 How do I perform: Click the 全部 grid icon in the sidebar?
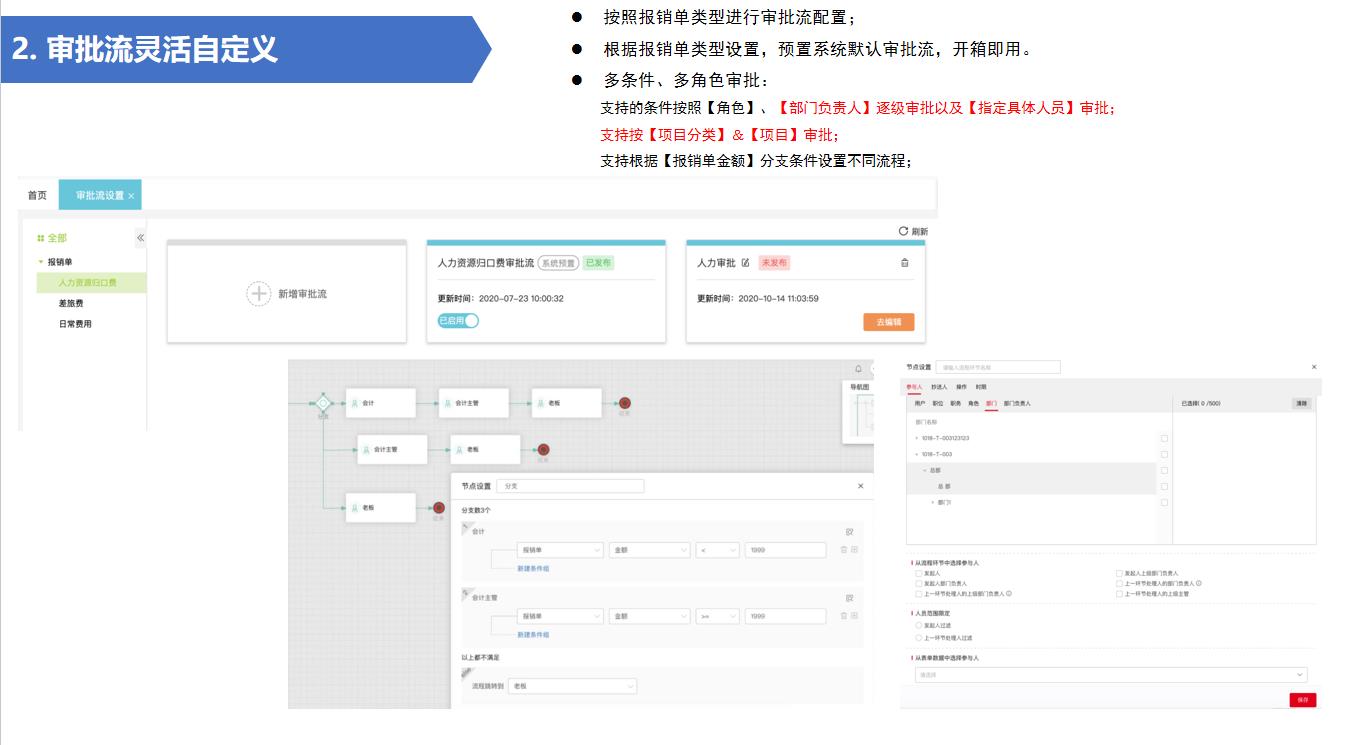click(x=41, y=238)
